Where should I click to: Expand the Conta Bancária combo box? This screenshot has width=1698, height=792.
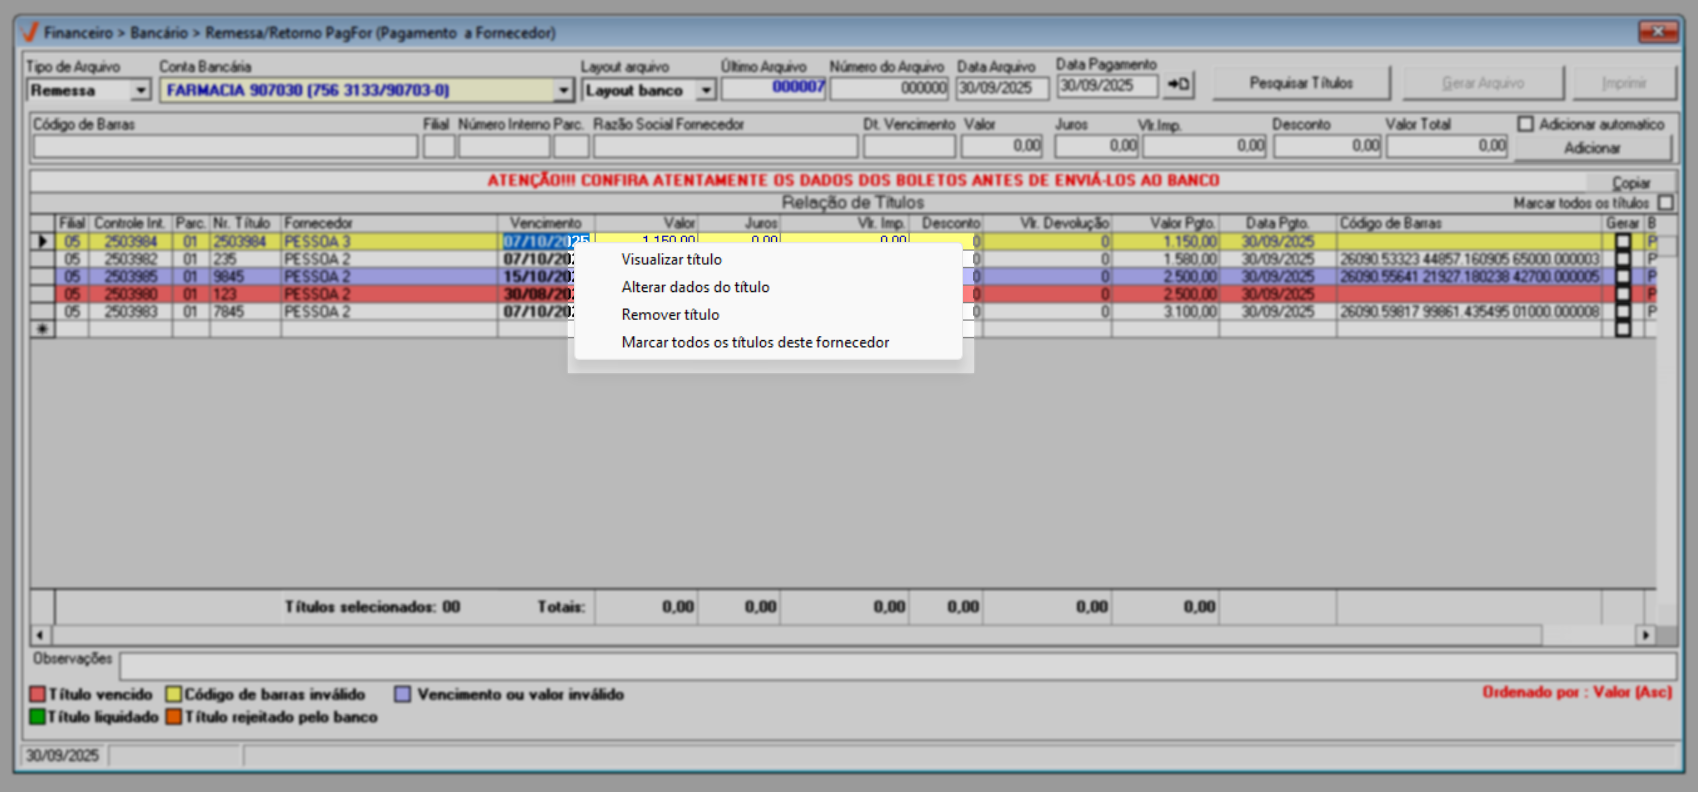pyautogui.click(x=564, y=91)
